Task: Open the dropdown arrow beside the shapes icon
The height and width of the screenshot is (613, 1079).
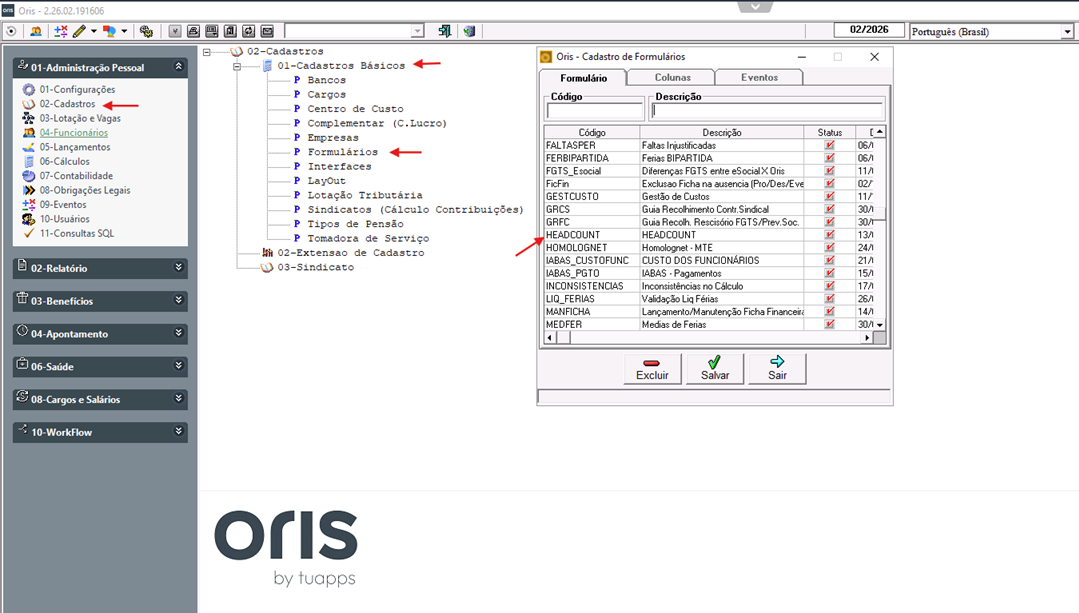Action: (x=124, y=31)
